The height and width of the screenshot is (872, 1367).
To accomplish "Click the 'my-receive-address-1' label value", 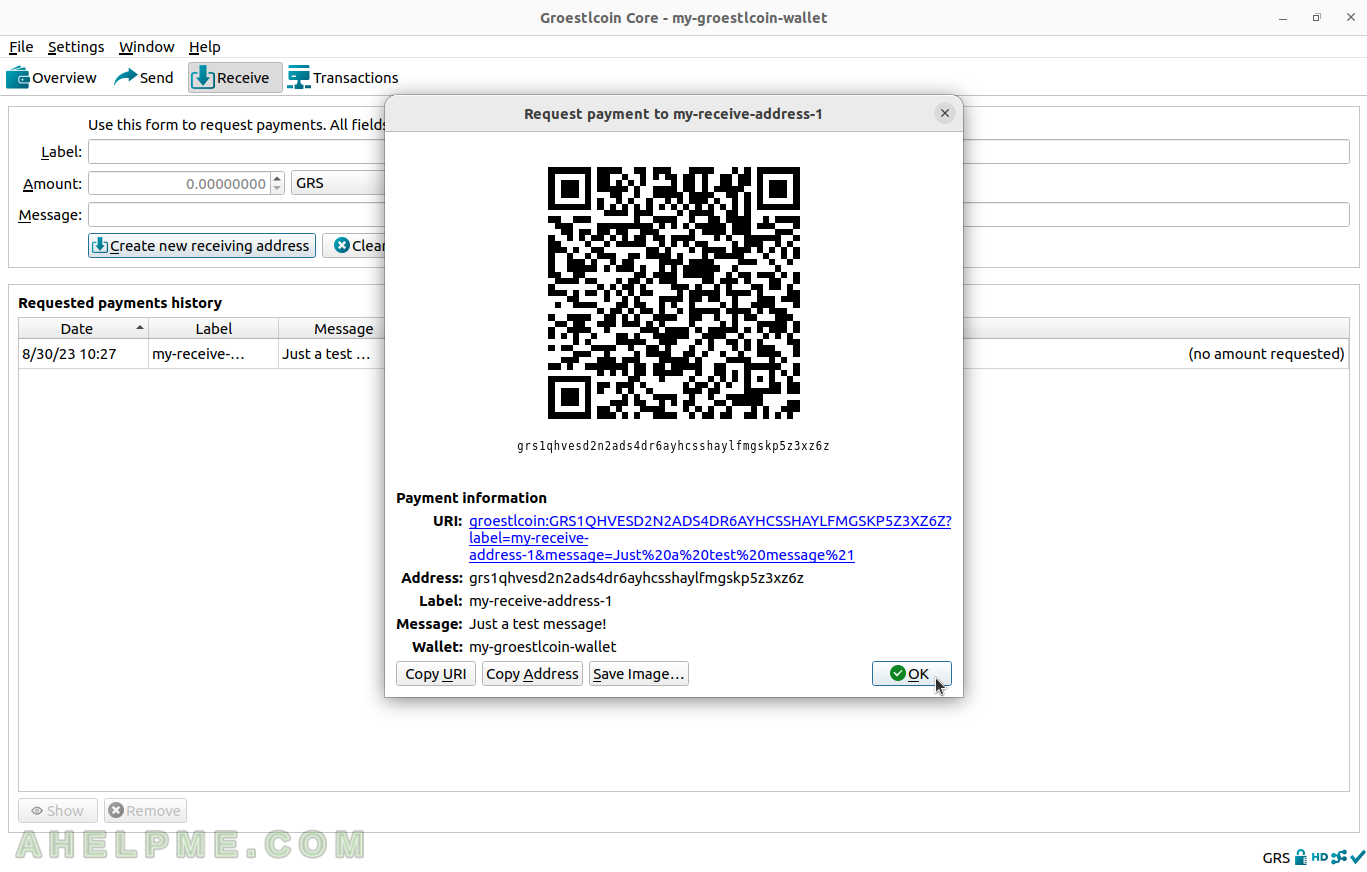I will [x=540, y=601].
